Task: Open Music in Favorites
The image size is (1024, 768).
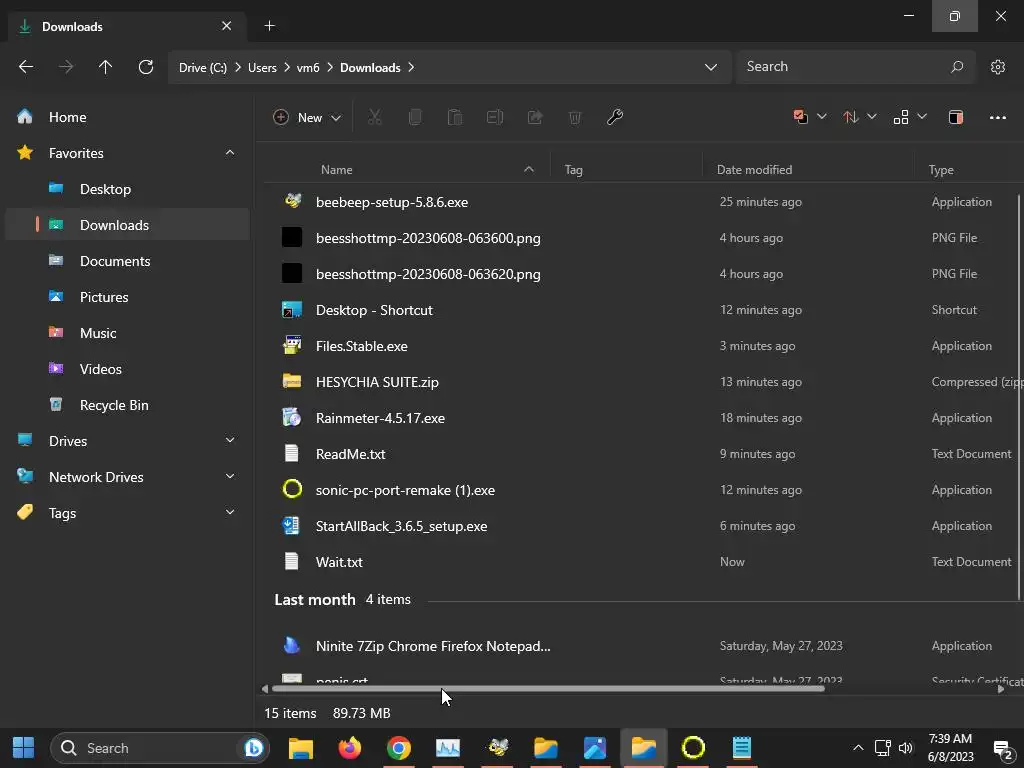Action: click(x=127, y=332)
